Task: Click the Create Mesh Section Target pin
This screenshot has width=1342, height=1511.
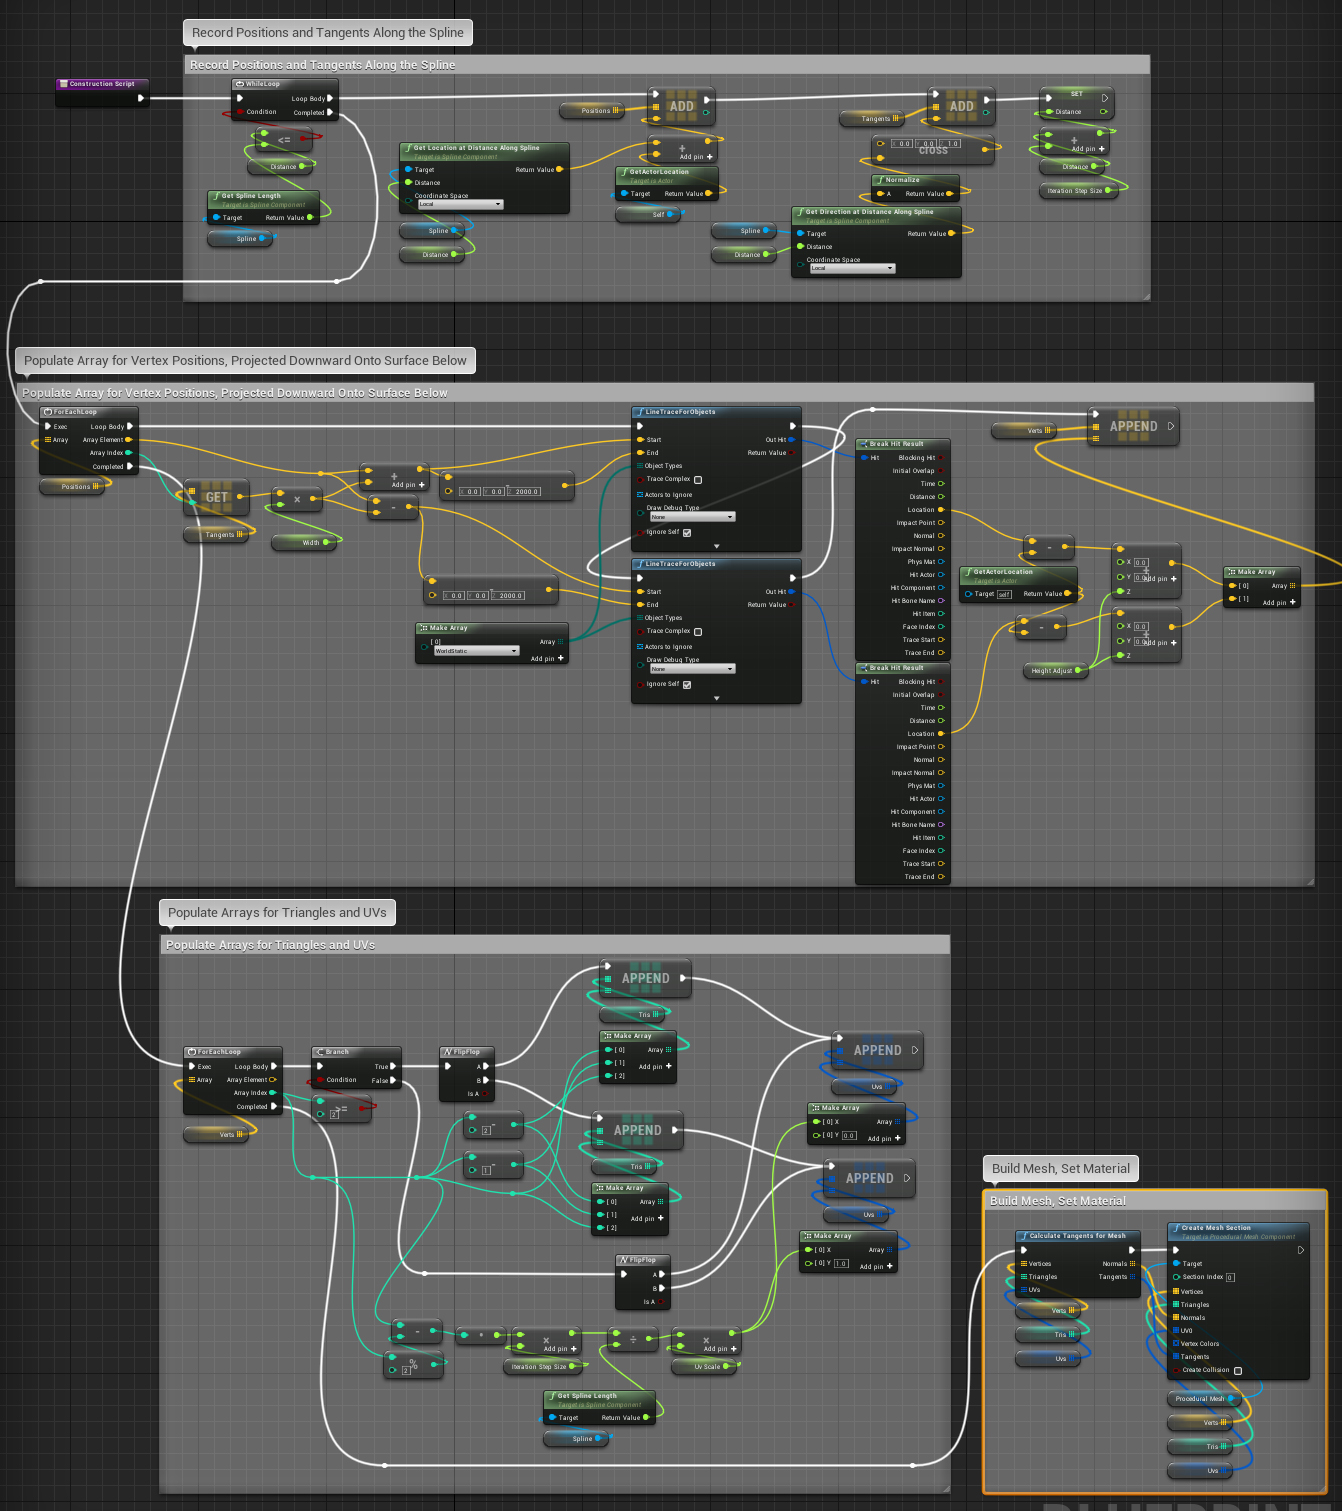Action: (1176, 1263)
